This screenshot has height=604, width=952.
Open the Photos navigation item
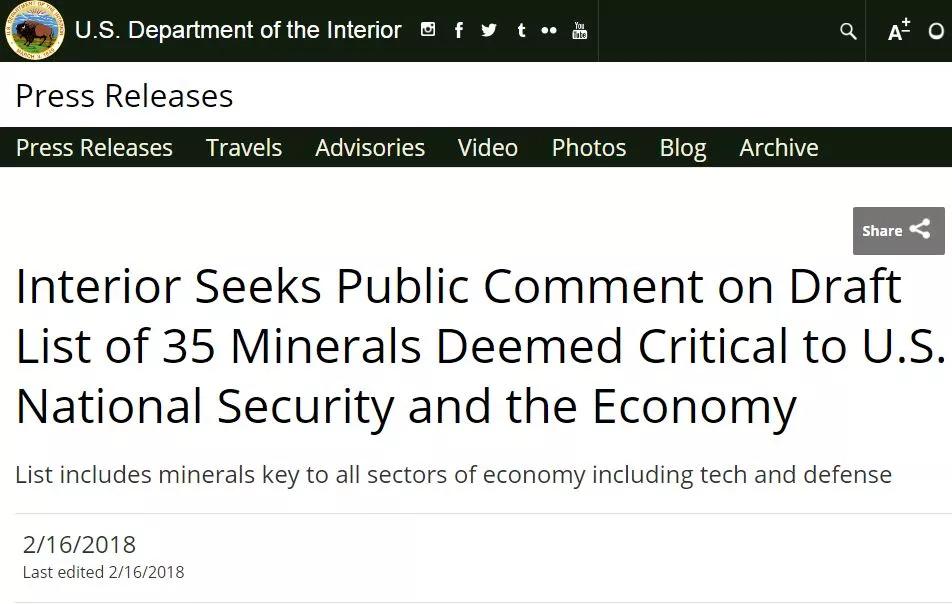(589, 148)
